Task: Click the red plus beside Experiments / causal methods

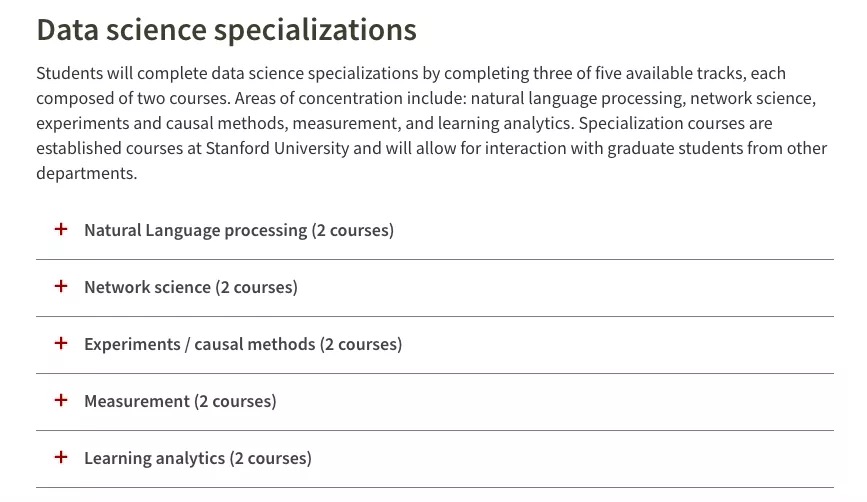Action: coord(61,343)
